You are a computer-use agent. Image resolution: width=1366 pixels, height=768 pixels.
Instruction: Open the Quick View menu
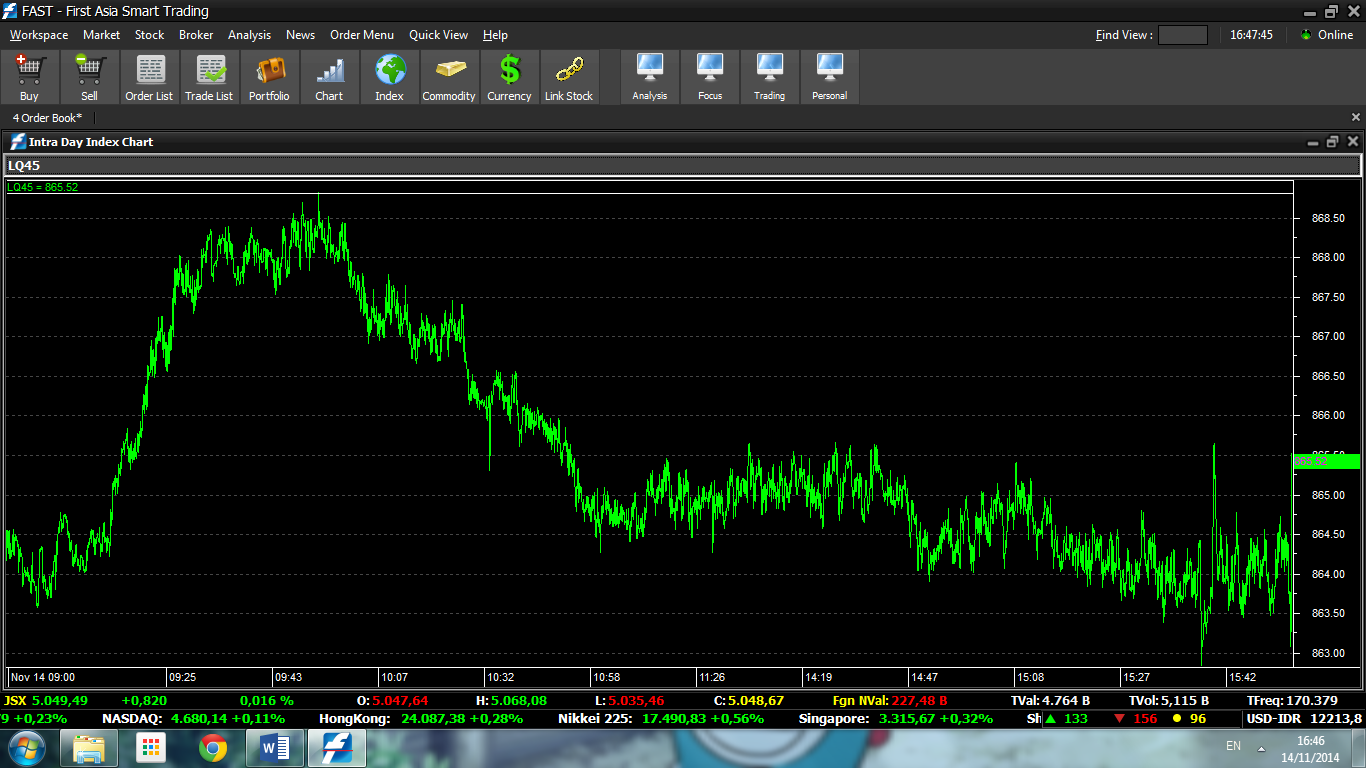[x=438, y=35]
